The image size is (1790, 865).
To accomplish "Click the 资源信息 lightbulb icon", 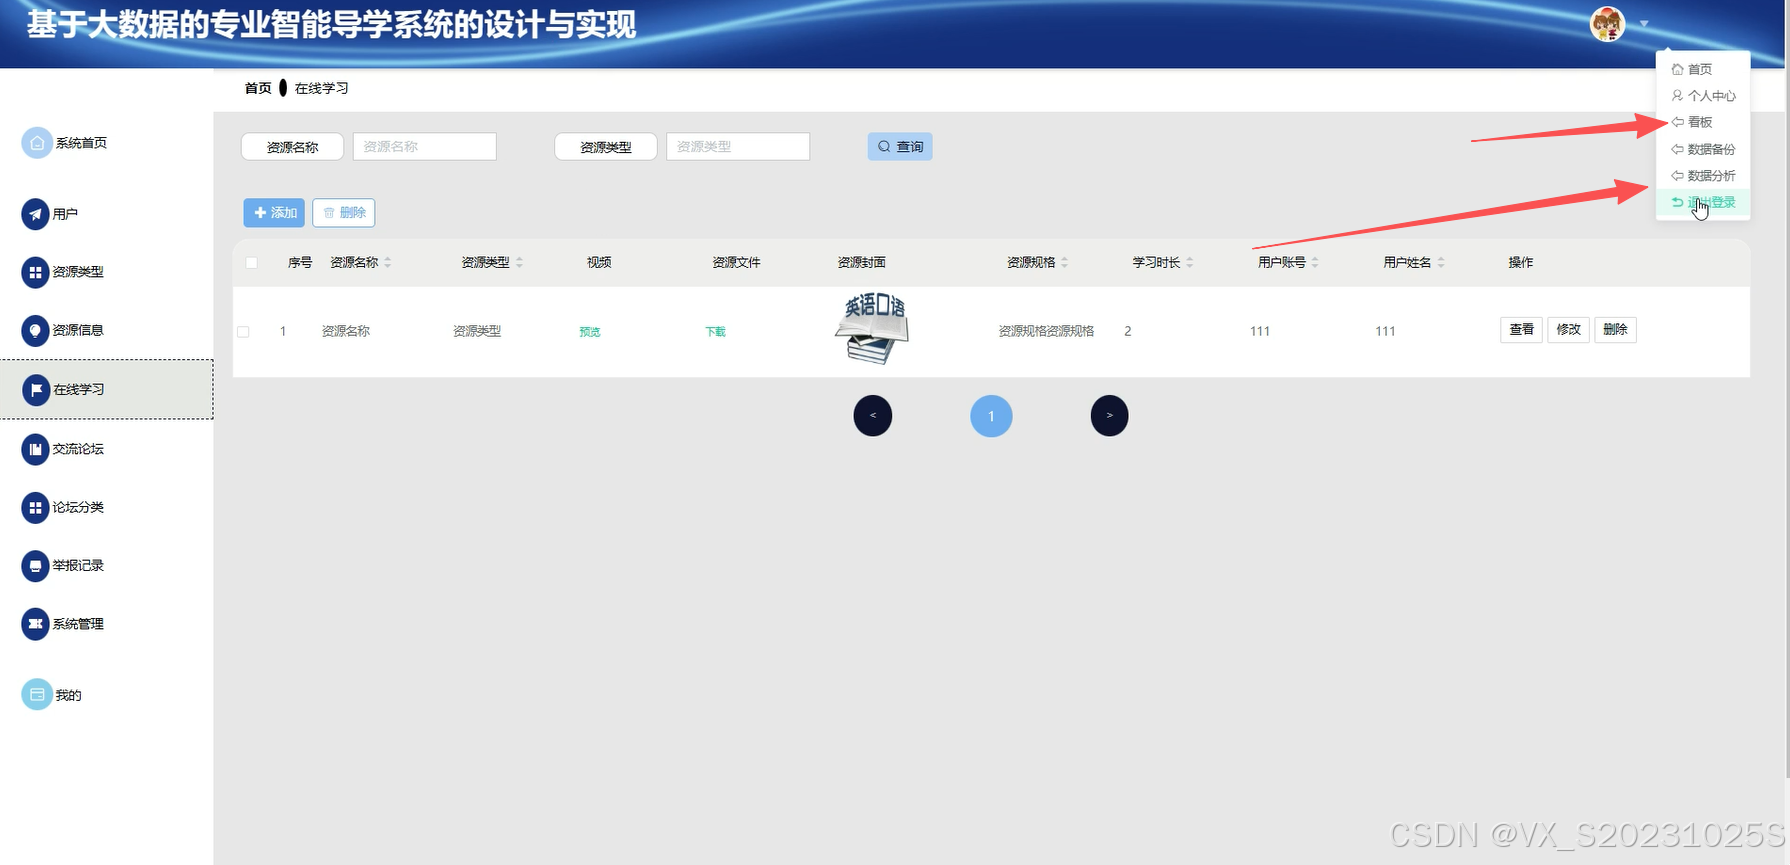I will click(x=35, y=330).
